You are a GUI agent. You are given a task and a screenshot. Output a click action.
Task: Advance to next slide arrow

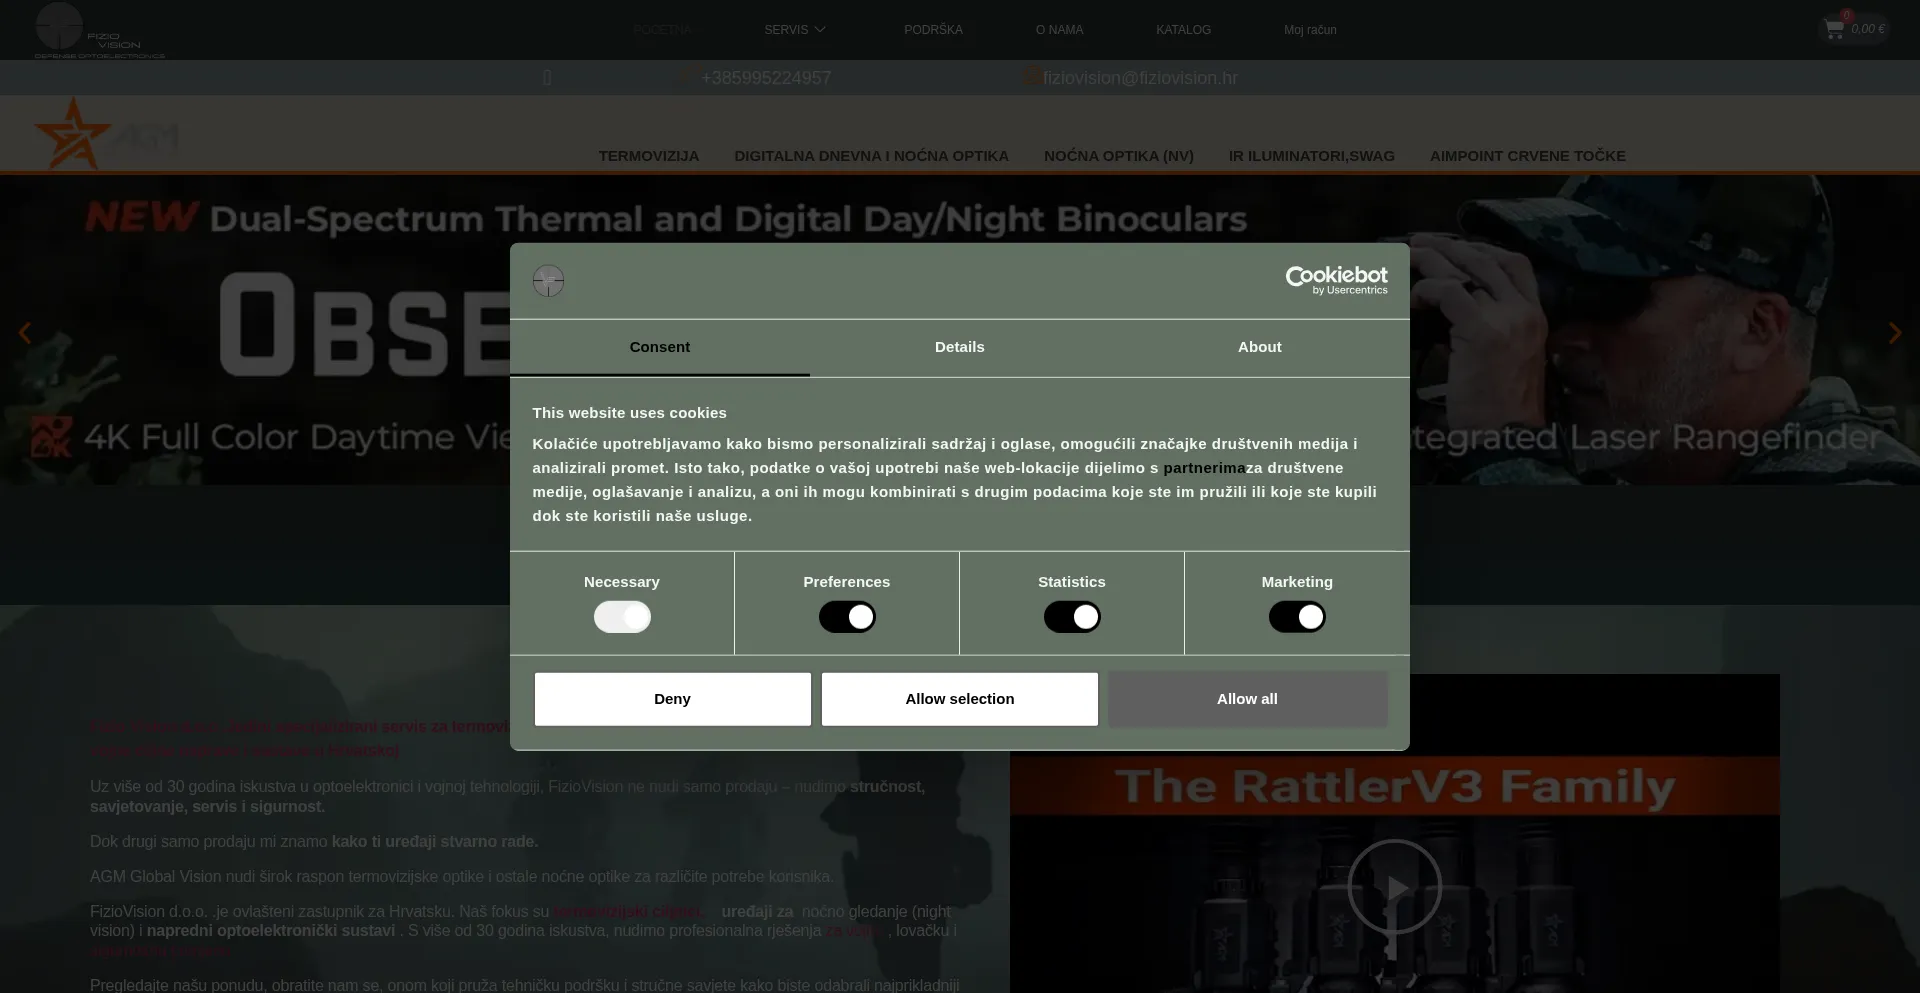1894,333
